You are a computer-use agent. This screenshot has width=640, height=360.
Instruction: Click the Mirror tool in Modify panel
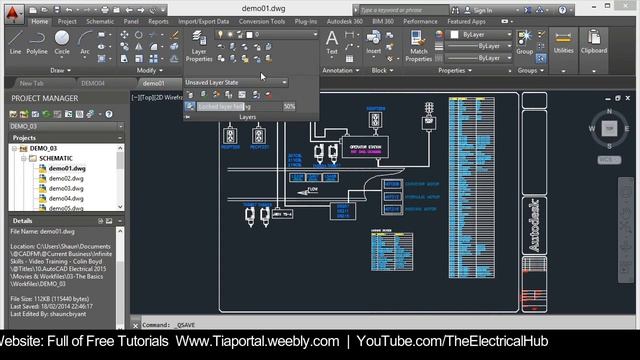tap(138, 47)
